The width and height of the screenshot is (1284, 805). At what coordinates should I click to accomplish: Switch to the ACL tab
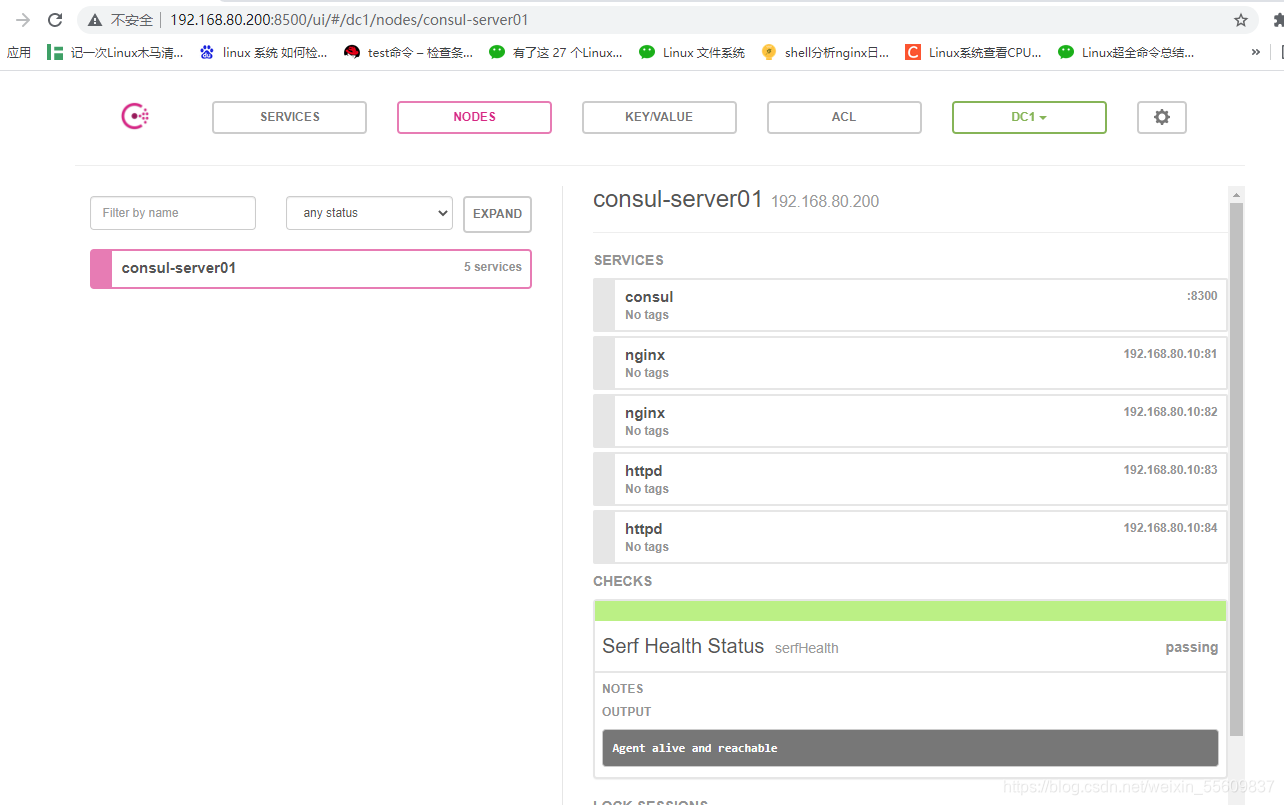click(x=844, y=117)
